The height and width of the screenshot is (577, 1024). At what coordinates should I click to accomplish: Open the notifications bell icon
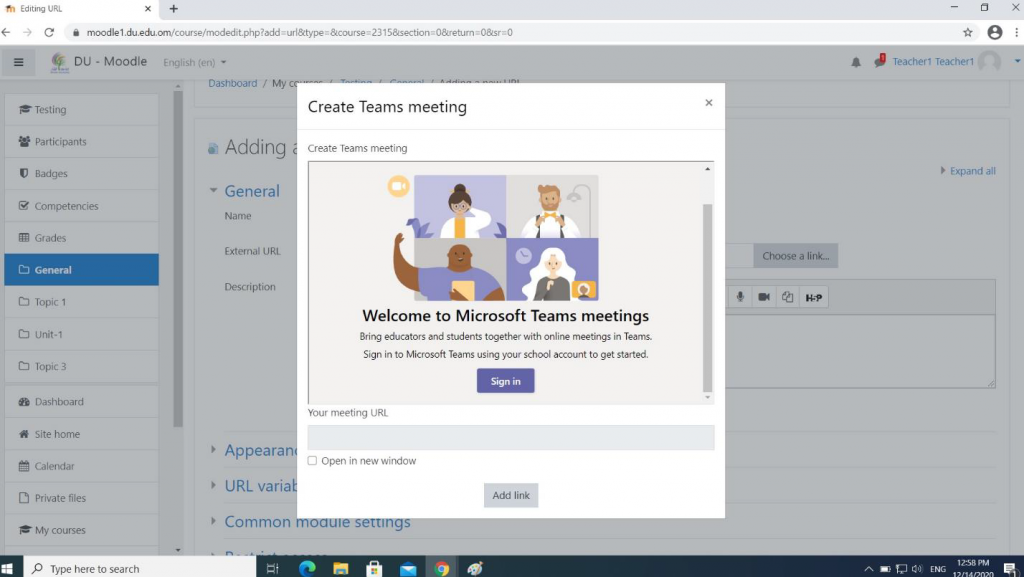tap(856, 62)
